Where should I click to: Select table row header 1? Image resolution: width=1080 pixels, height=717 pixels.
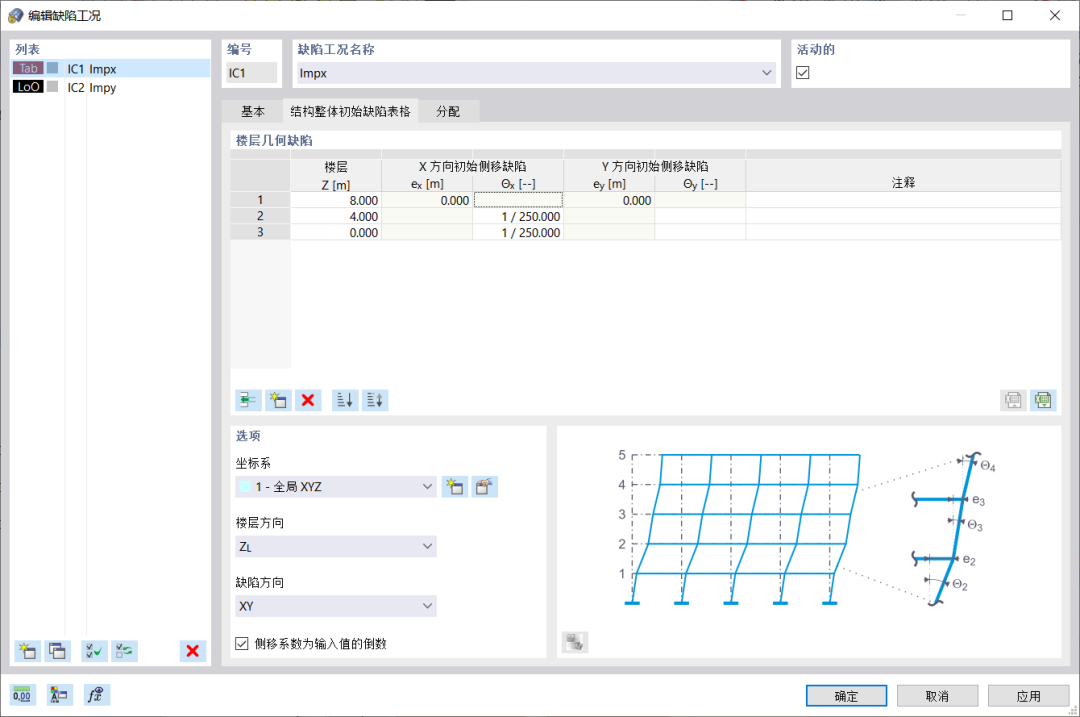[260, 200]
